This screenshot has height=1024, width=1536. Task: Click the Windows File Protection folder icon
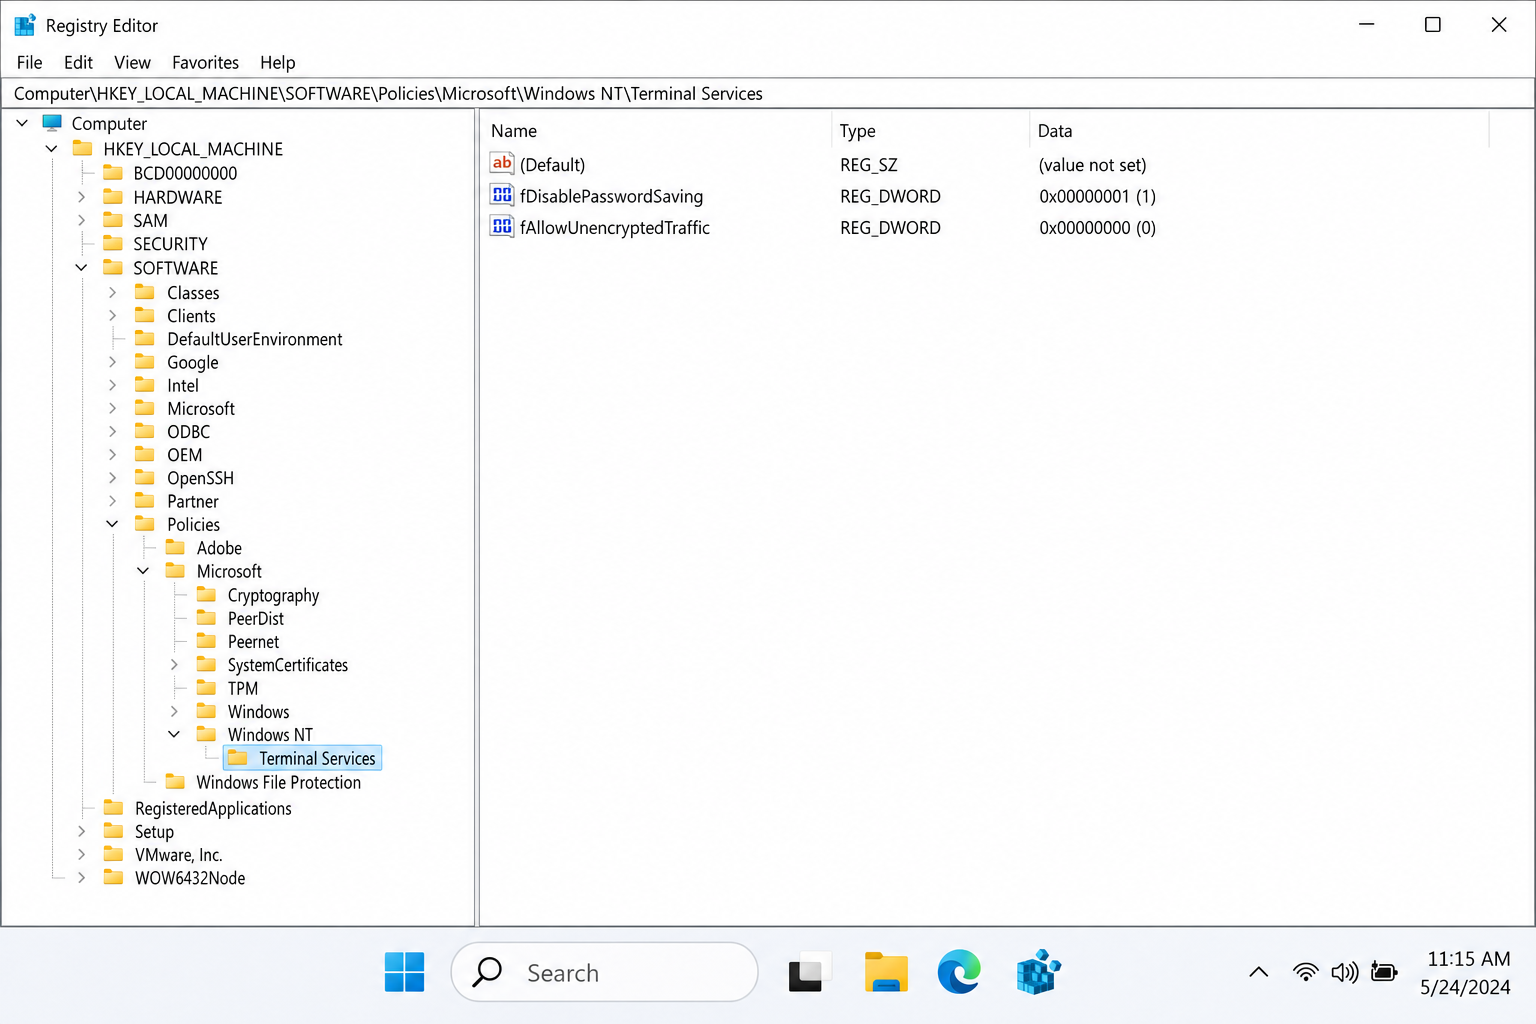(175, 782)
